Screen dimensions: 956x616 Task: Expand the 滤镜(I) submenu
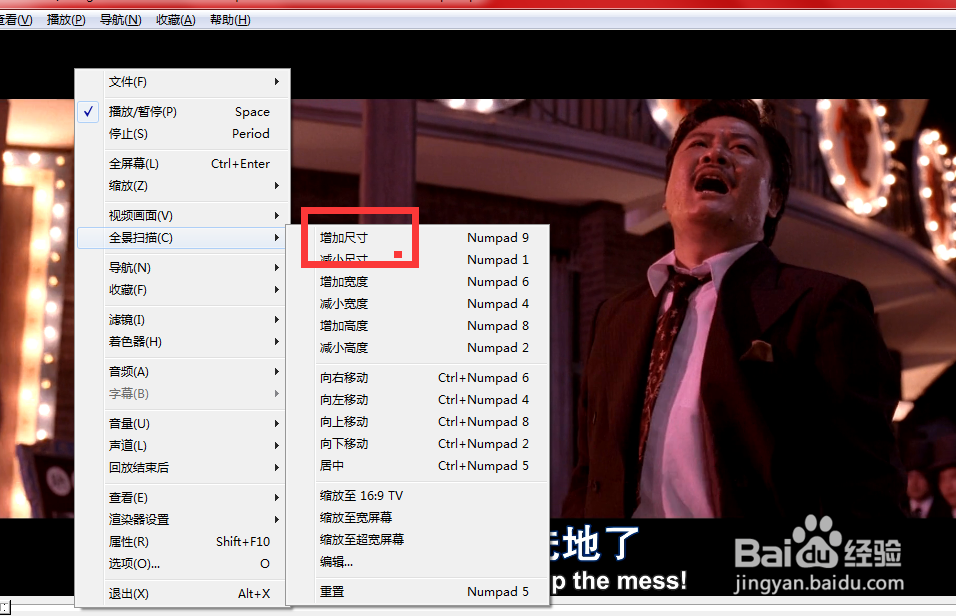point(182,320)
